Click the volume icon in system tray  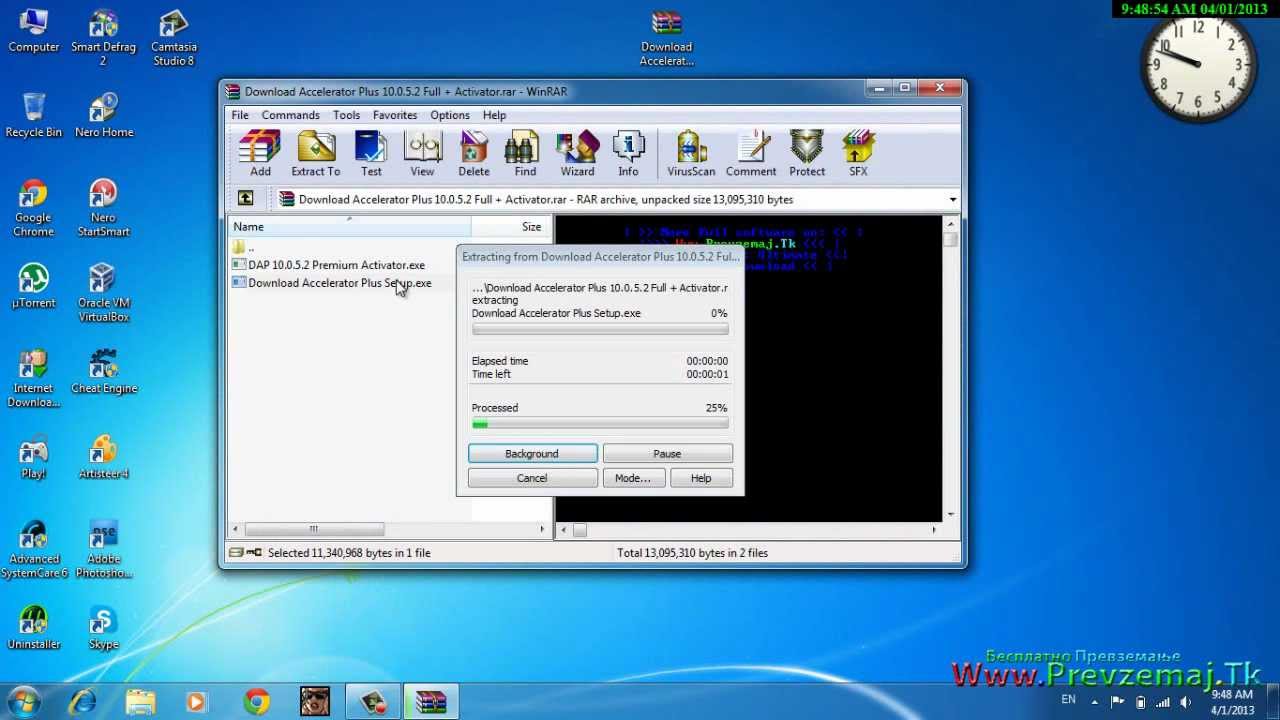click(1185, 701)
